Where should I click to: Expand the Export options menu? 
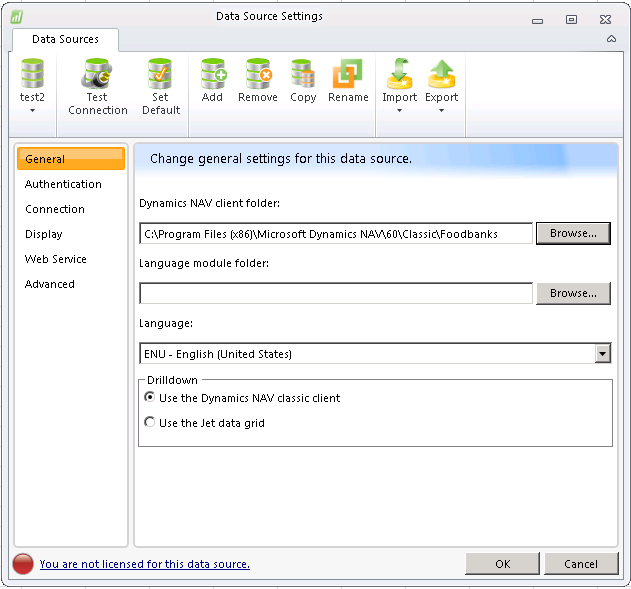tap(441, 110)
